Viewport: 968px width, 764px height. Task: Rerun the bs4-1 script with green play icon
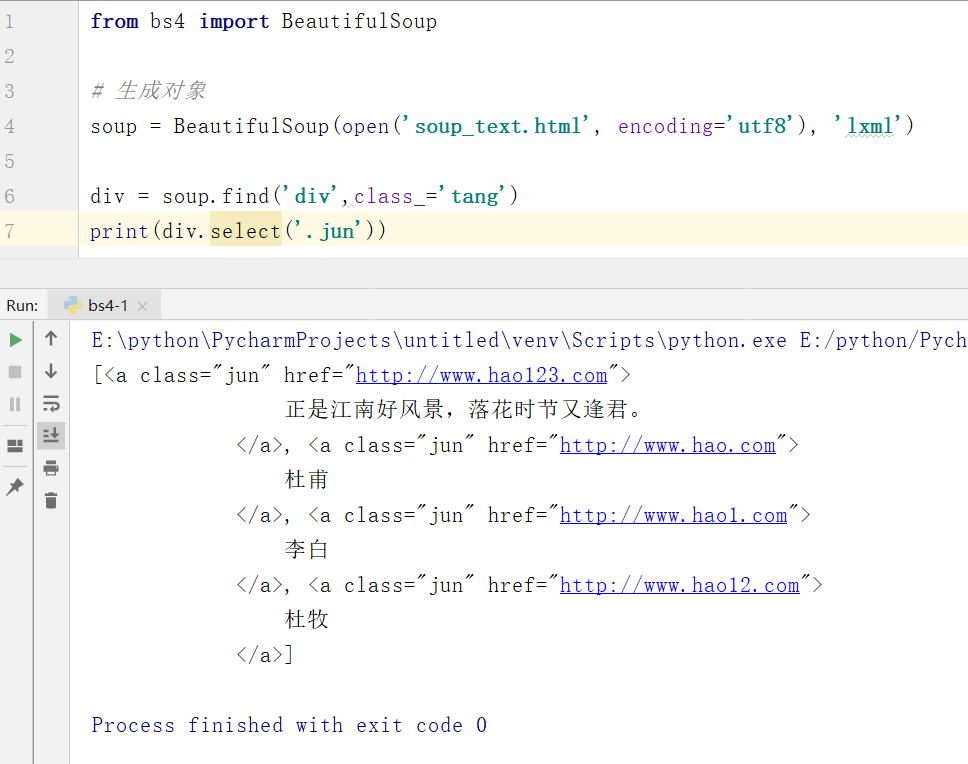pyautogui.click(x=15, y=339)
